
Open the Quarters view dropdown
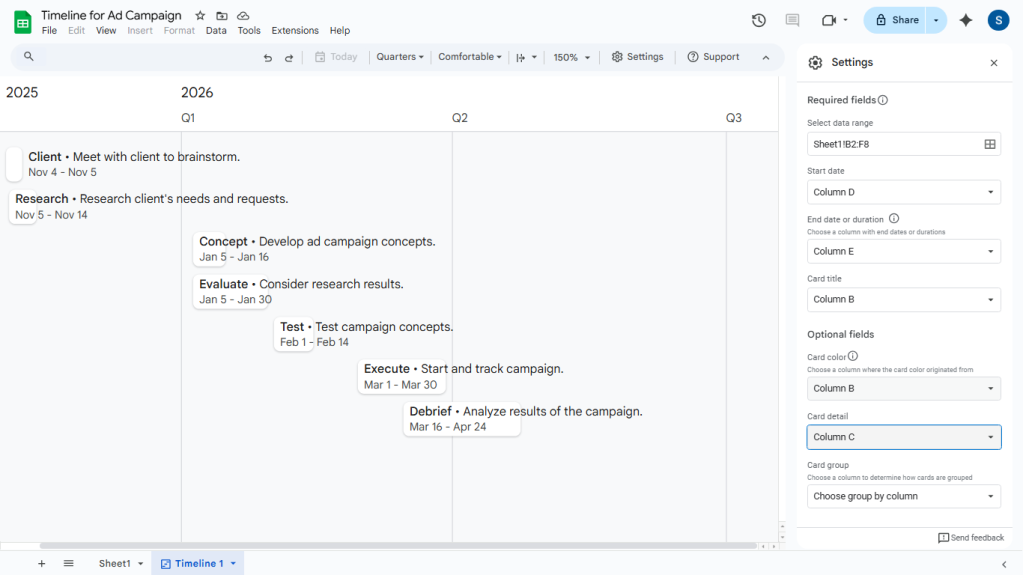400,57
